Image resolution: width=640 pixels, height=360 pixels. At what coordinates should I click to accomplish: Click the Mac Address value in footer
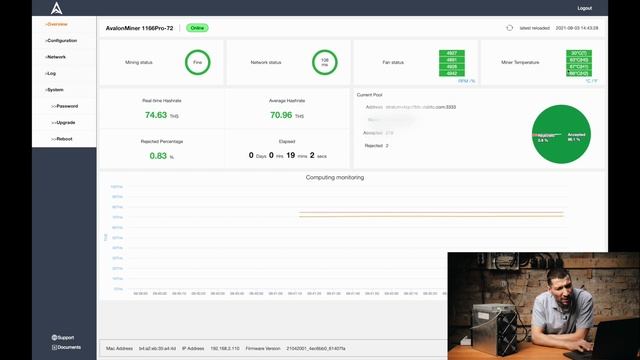click(x=157, y=349)
